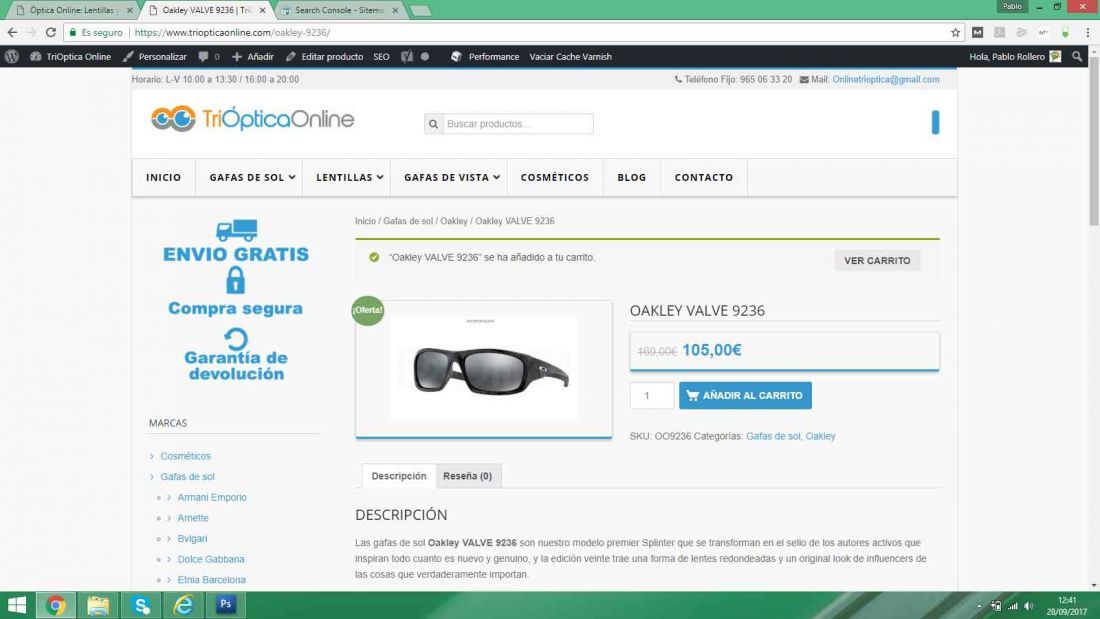
Task: Open the Oakley category link by SKU
Action: (820, 436)
